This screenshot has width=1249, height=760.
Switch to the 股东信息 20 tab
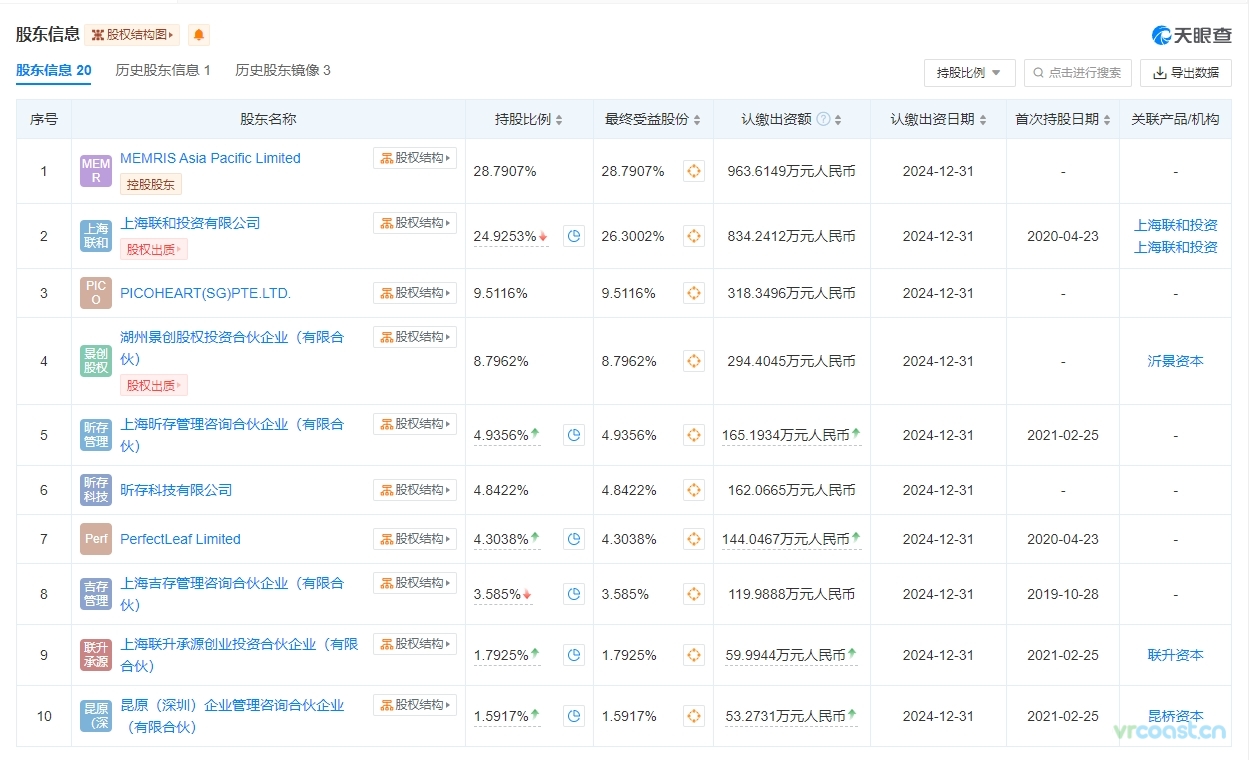tap(54, 70)
